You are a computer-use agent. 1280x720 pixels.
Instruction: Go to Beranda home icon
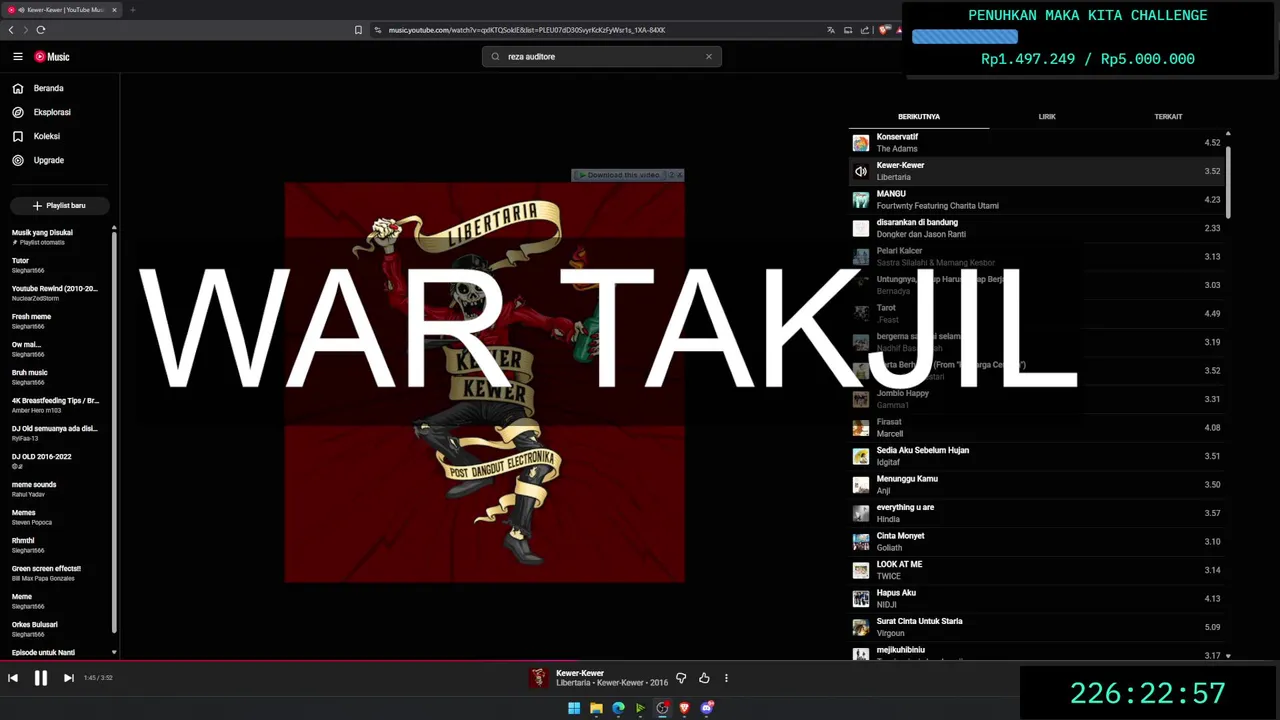pyautogui.click(x=18, y=88)
